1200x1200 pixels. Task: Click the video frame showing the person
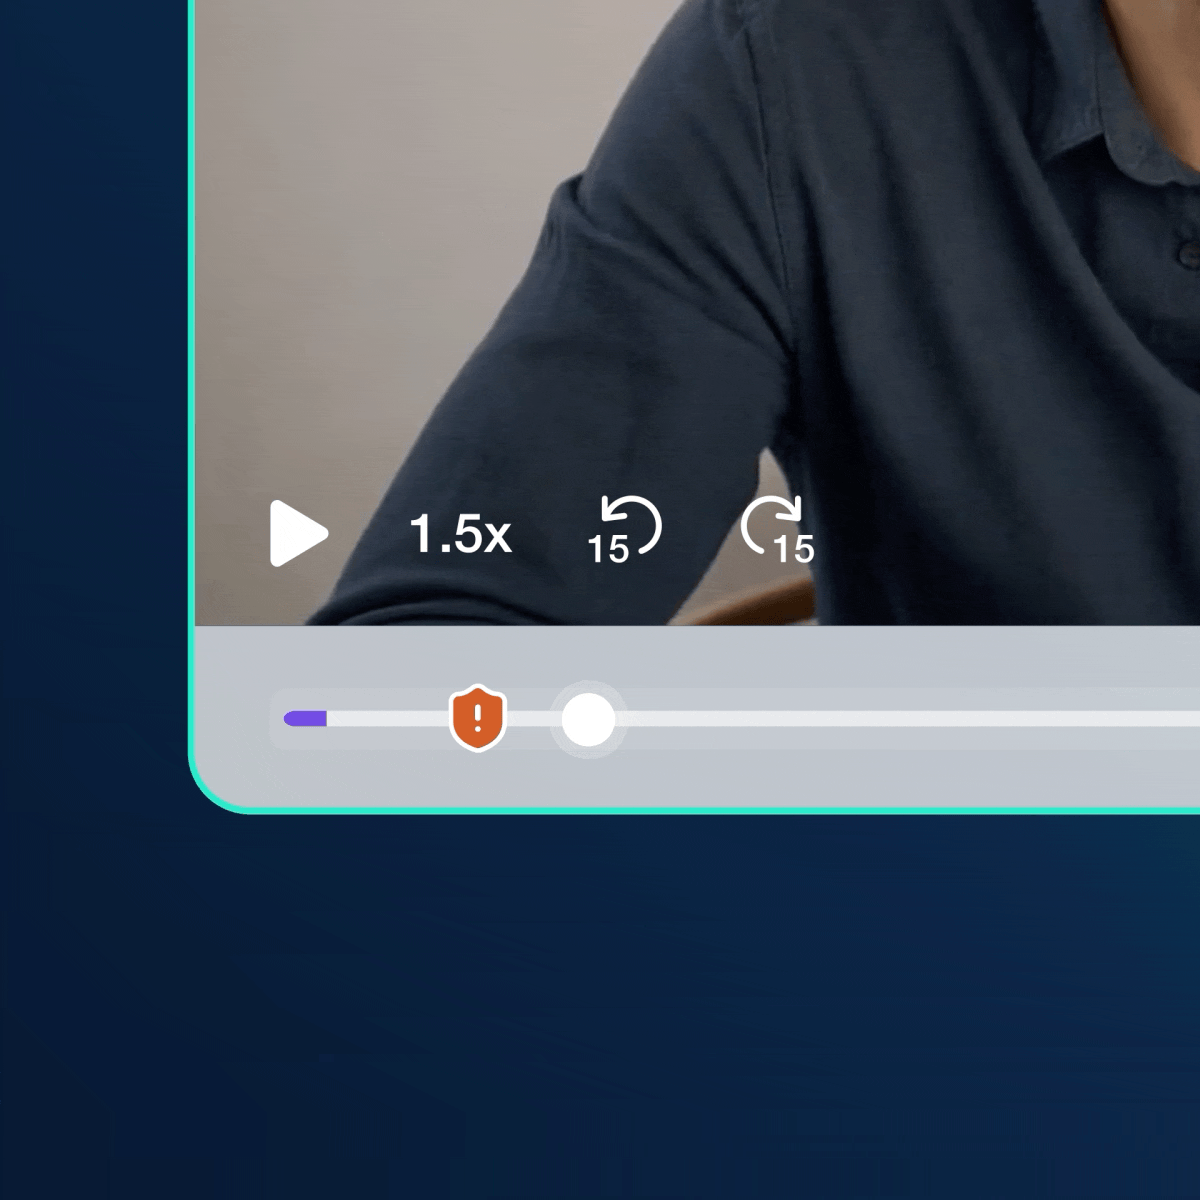coord(697,312)
